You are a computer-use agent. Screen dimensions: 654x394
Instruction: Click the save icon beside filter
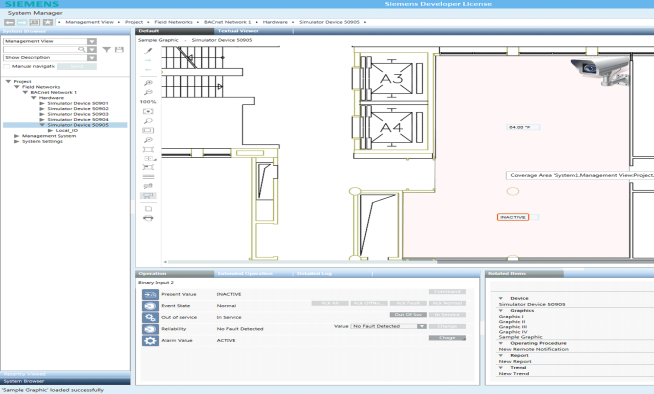119,50
